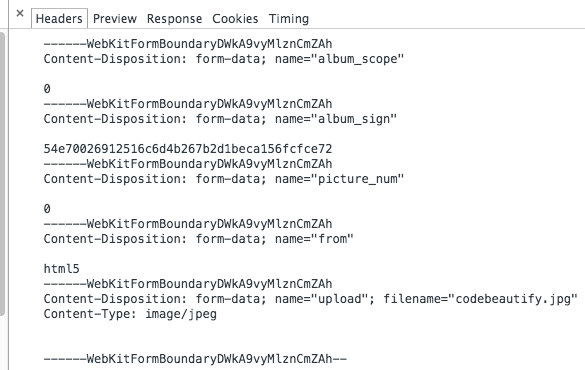
Task: Click the codebeautify.jpg filename text
Action: [513, 299]
